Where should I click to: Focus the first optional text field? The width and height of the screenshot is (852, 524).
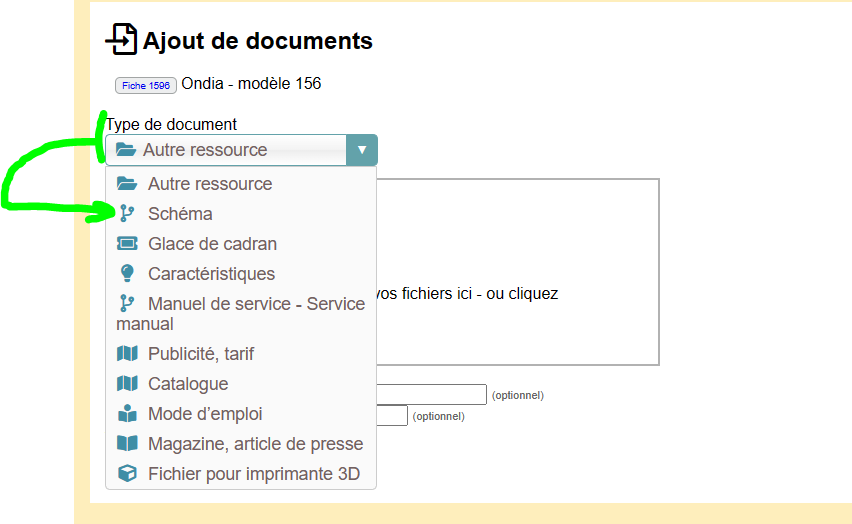pyautogui.click(x=431, y=395)
